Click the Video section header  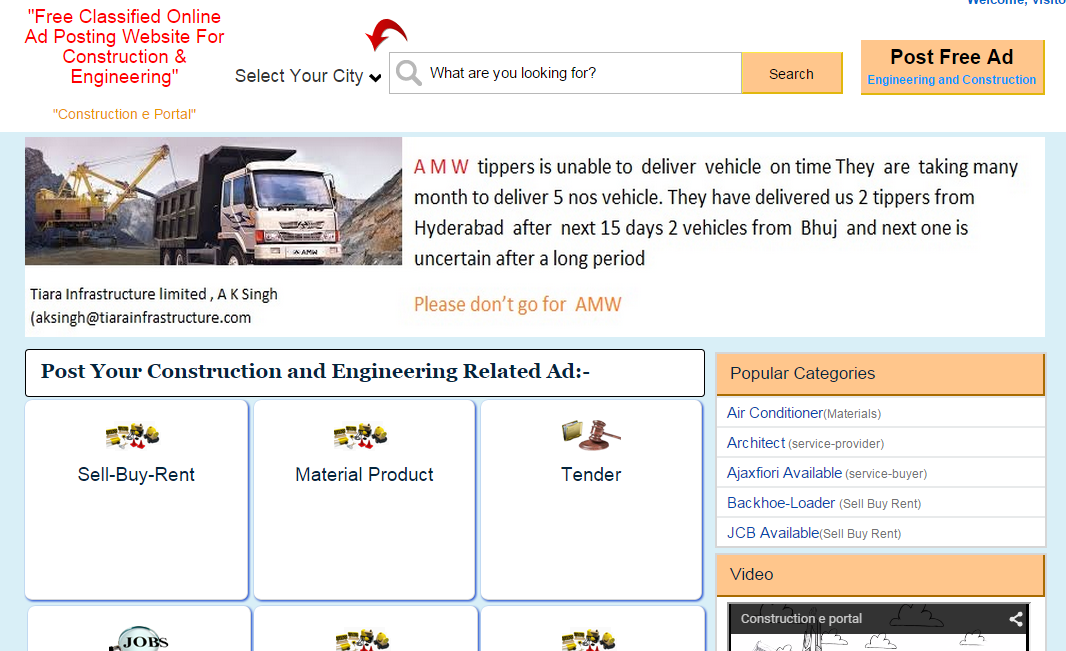880,575
